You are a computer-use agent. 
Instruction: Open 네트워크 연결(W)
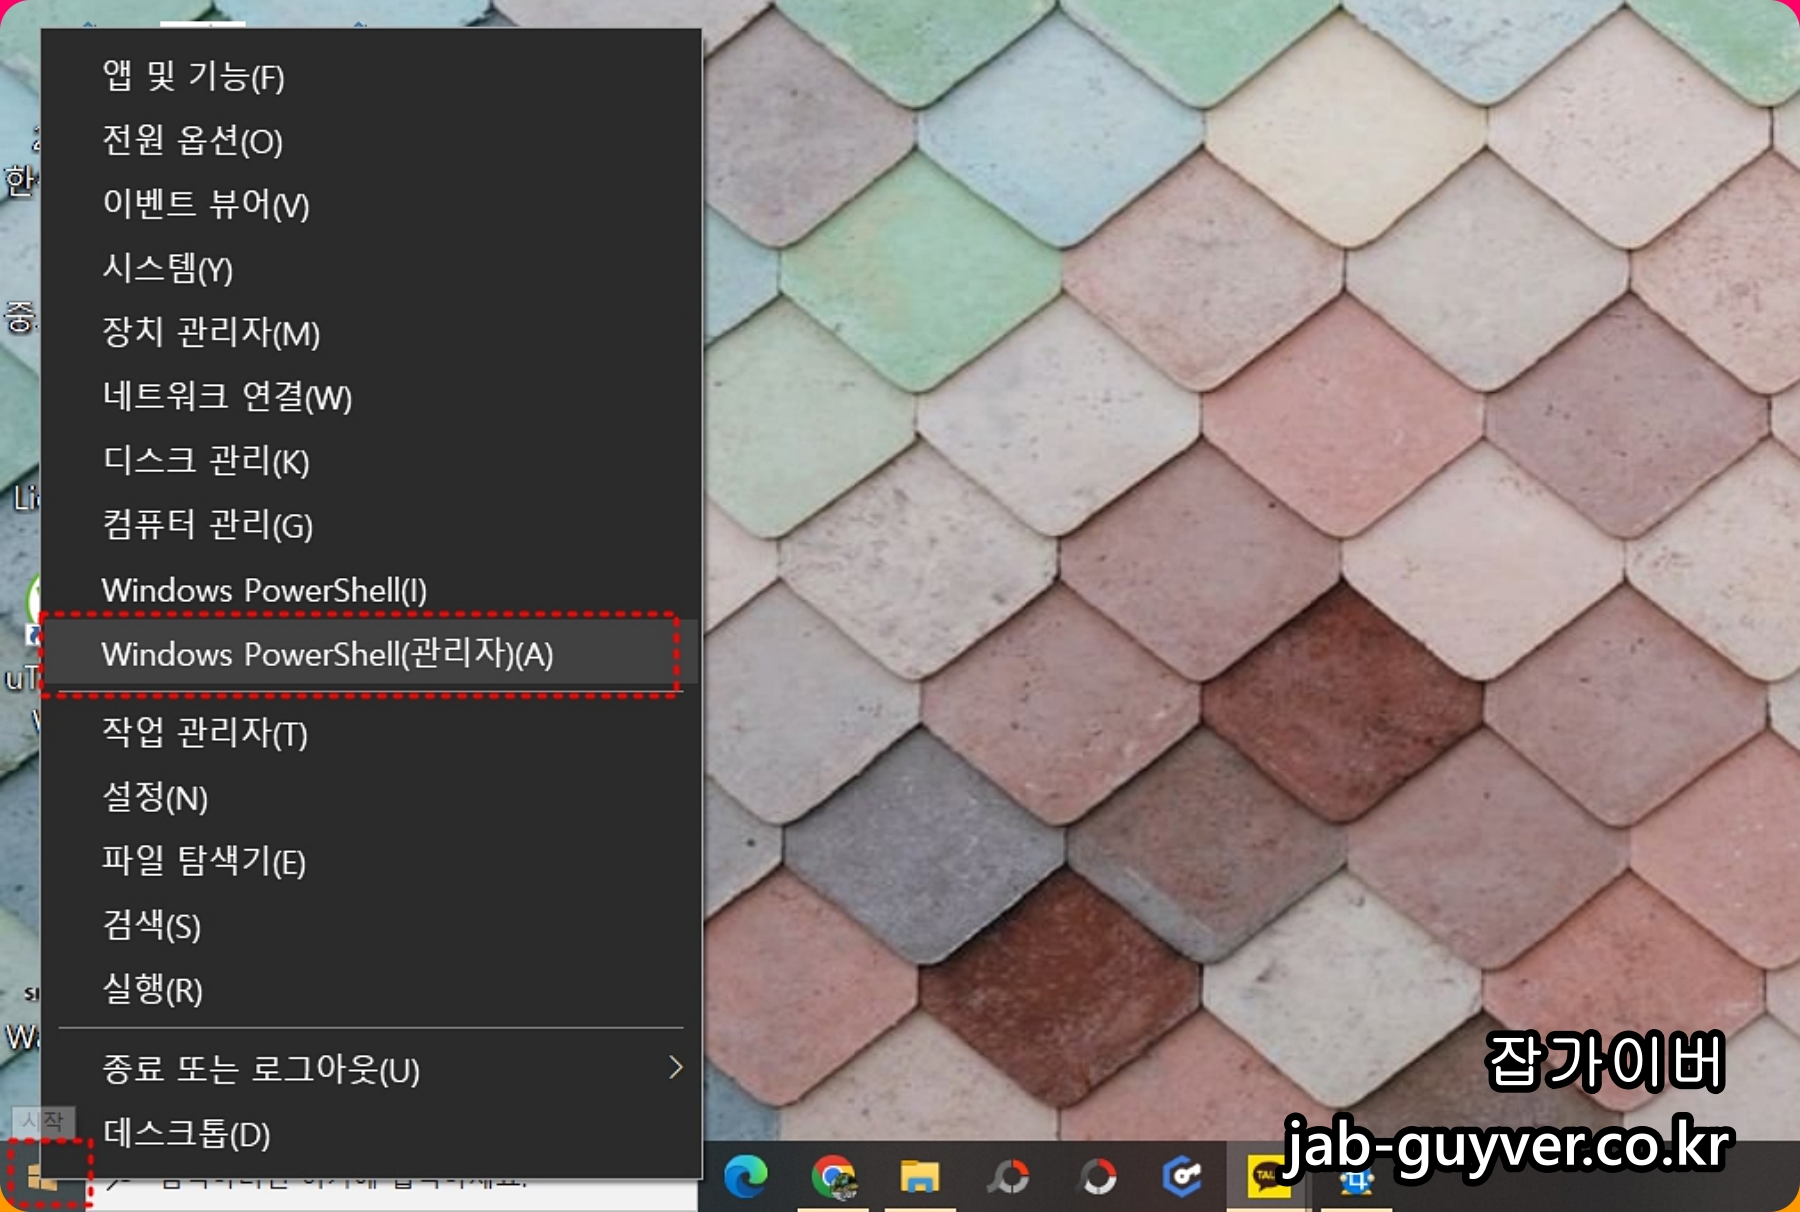[x=228, y=397]
